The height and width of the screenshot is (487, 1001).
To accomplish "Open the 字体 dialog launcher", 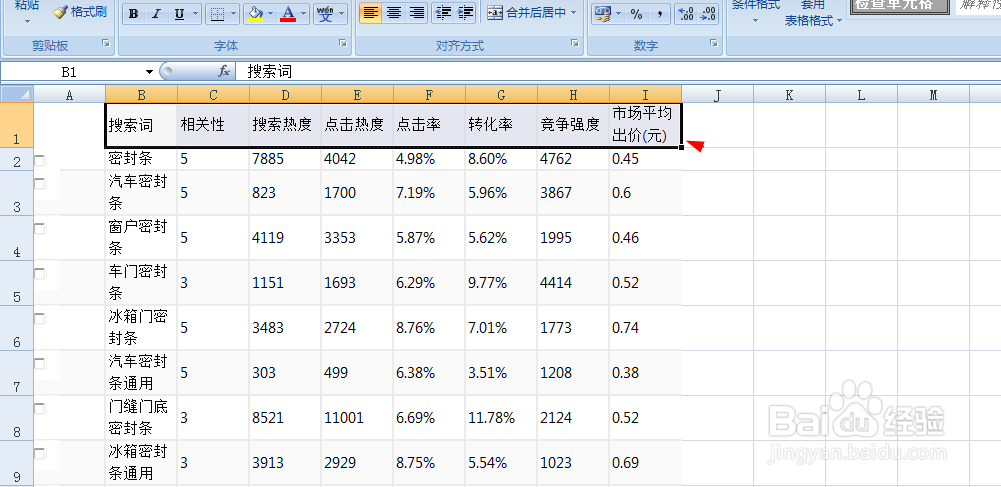I will tap(343, 43).
